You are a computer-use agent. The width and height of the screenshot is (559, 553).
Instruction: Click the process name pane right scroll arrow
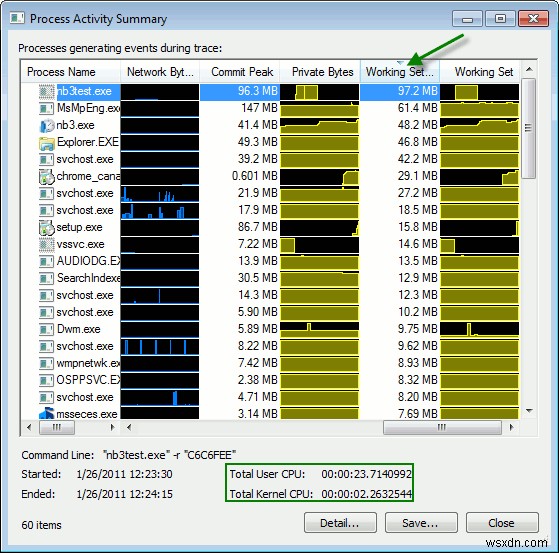coord(112,427)
